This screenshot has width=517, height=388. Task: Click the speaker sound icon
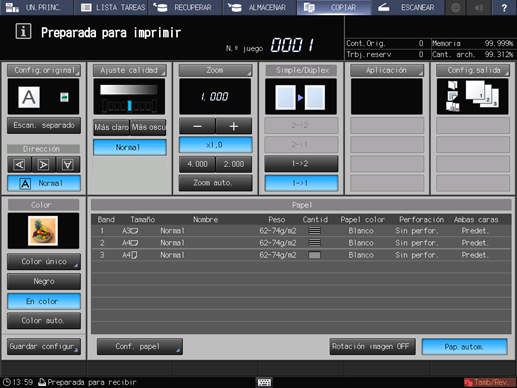(x=479, y=7)
